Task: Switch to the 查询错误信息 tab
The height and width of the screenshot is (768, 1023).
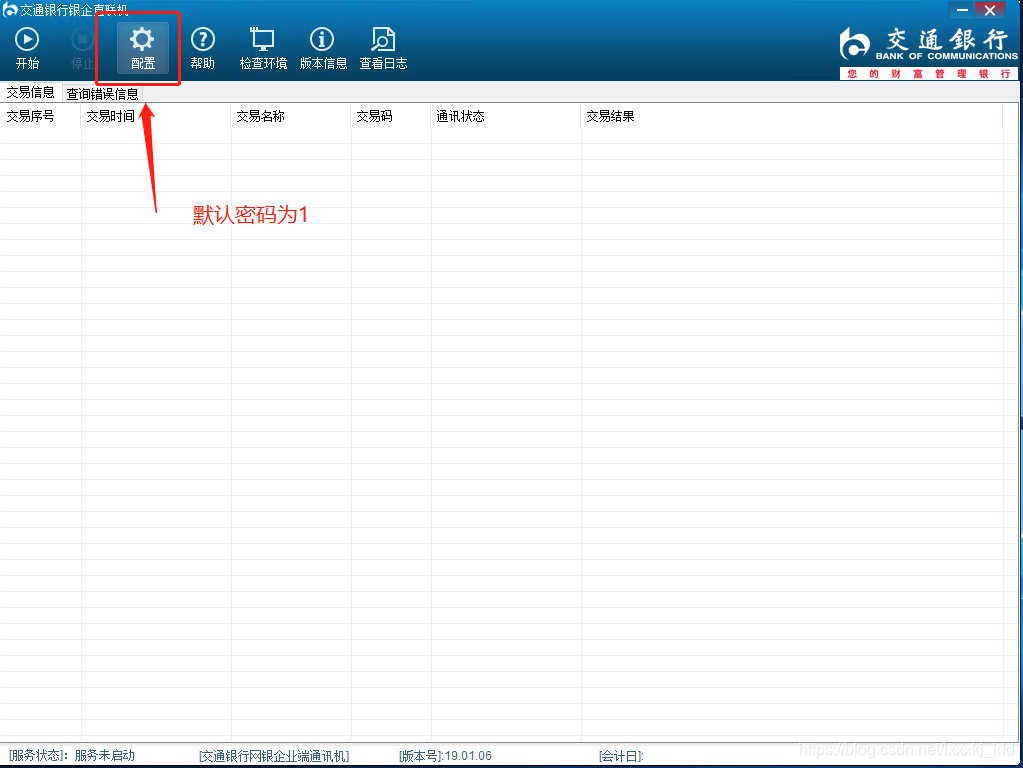Action: coord(102,94)
